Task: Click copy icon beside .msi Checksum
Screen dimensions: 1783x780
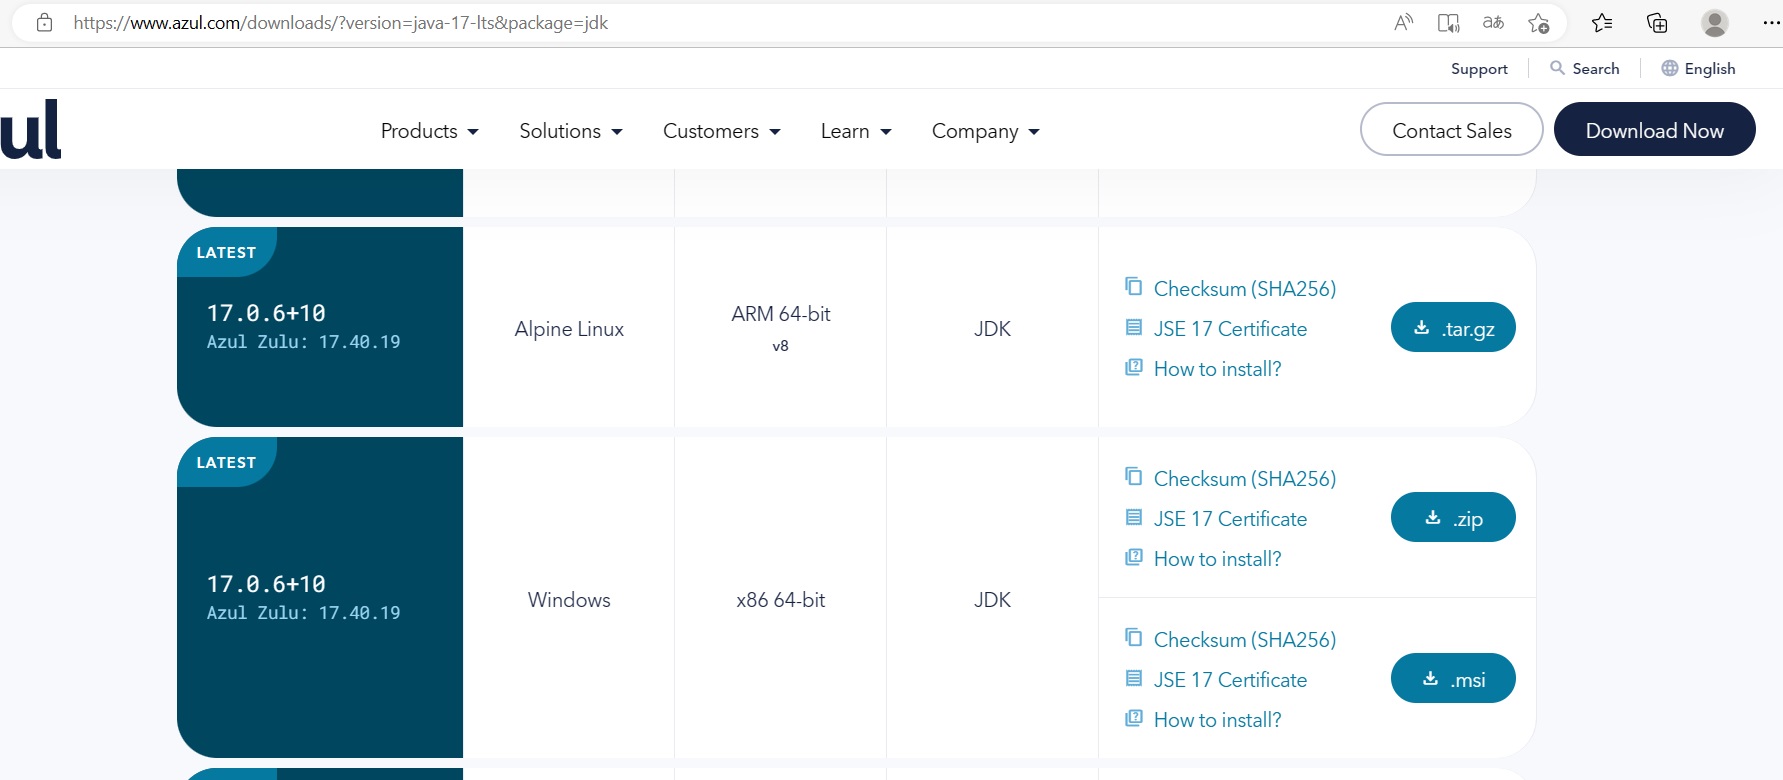Action: (x=1133, y=637)
